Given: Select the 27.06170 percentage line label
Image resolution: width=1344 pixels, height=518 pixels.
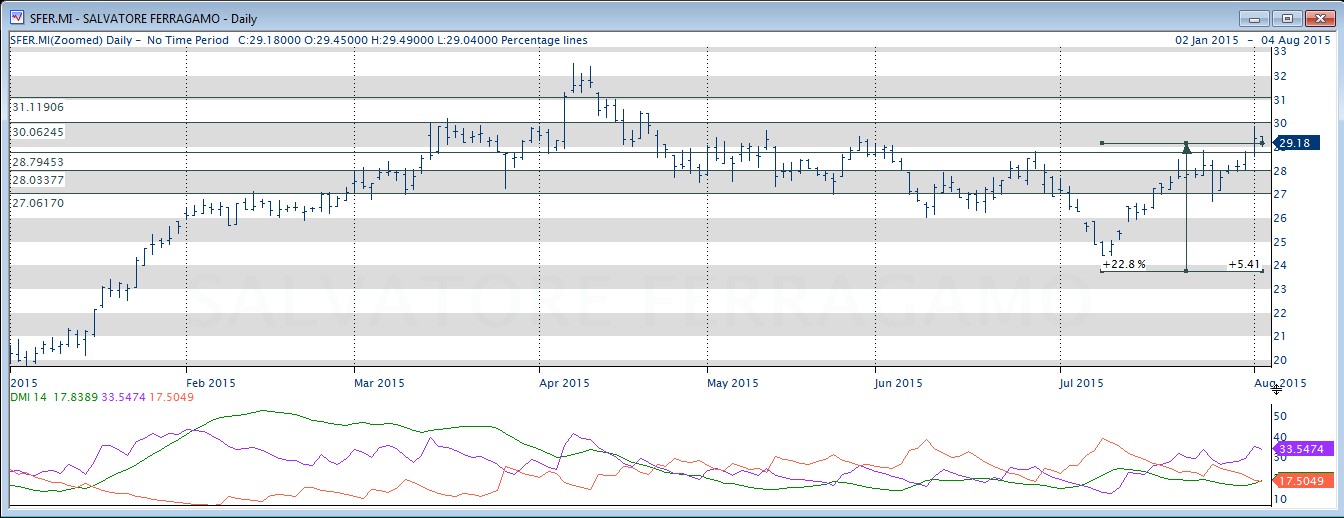Looking at the screenshot, I should (x=38, y=203).
